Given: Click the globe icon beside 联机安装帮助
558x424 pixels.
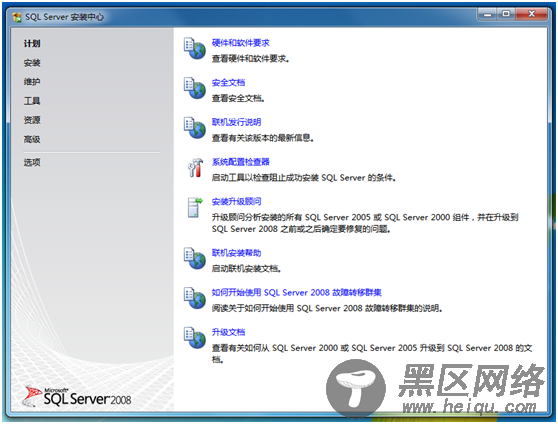Looking at the screenshot, I should click(x=195, y=258).
